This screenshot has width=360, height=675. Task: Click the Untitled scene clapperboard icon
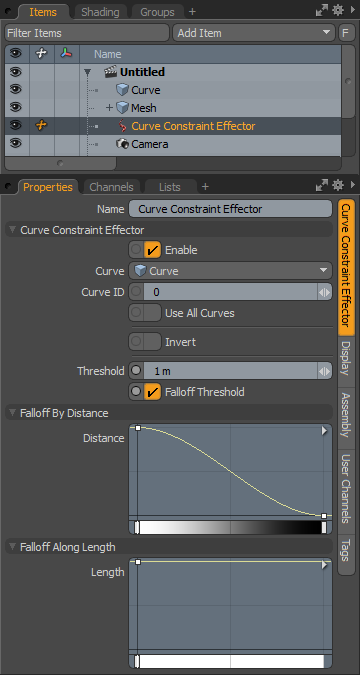[x=111, y=72]
